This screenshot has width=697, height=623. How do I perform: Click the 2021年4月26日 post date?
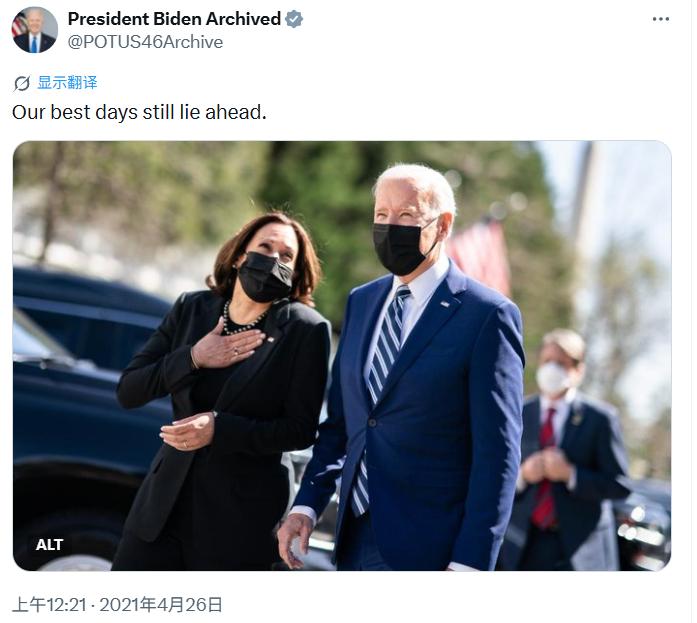[160, 605]
